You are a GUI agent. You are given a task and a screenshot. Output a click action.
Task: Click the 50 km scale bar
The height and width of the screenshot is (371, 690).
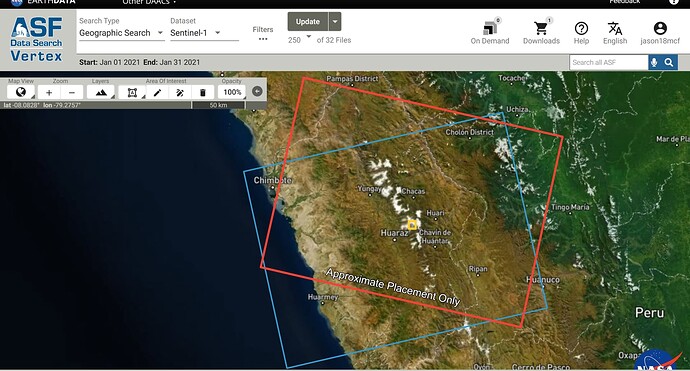pyautogui.click(x=218, y=105)
